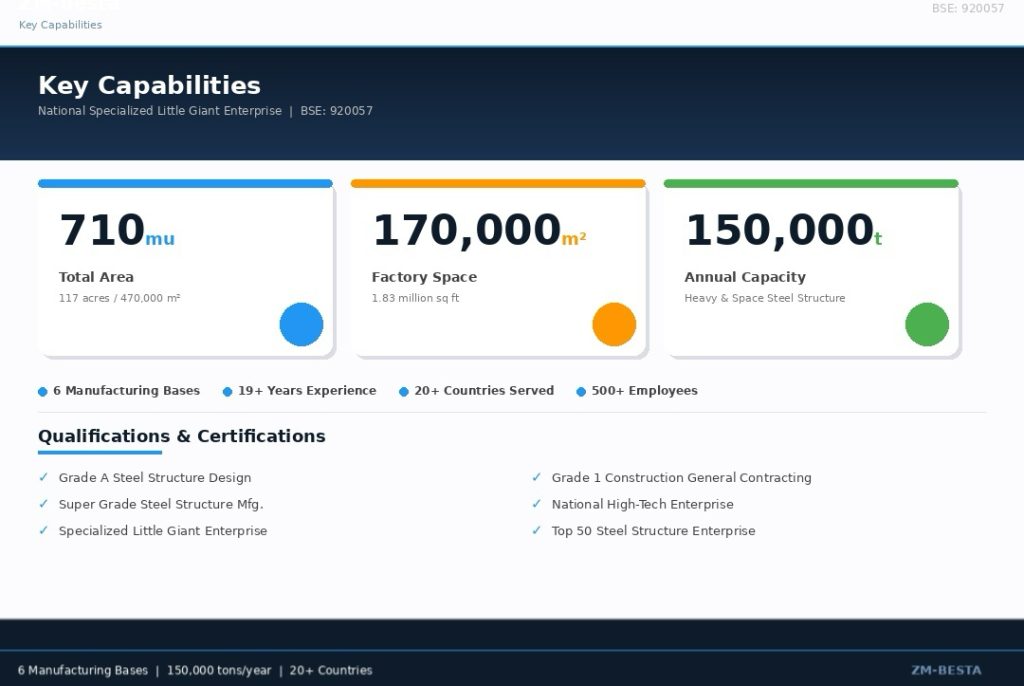Click the 1.83 million sq ft text
This screenshot has height=686, width=1024.
click(x=415, y=298)
